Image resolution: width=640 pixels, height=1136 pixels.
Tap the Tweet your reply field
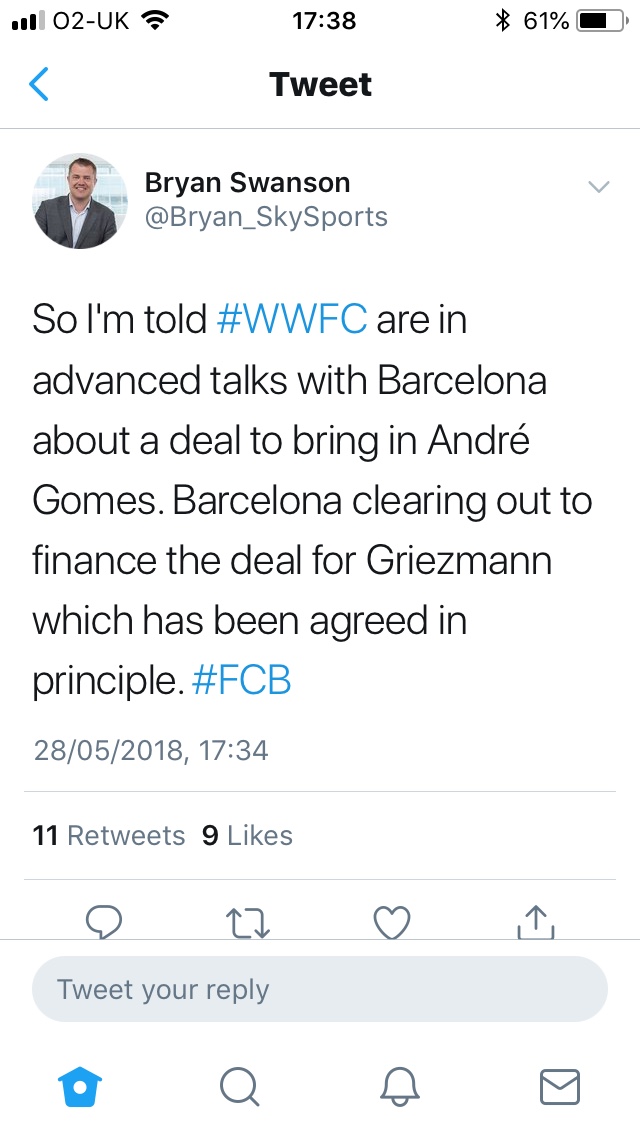(320, 990)
